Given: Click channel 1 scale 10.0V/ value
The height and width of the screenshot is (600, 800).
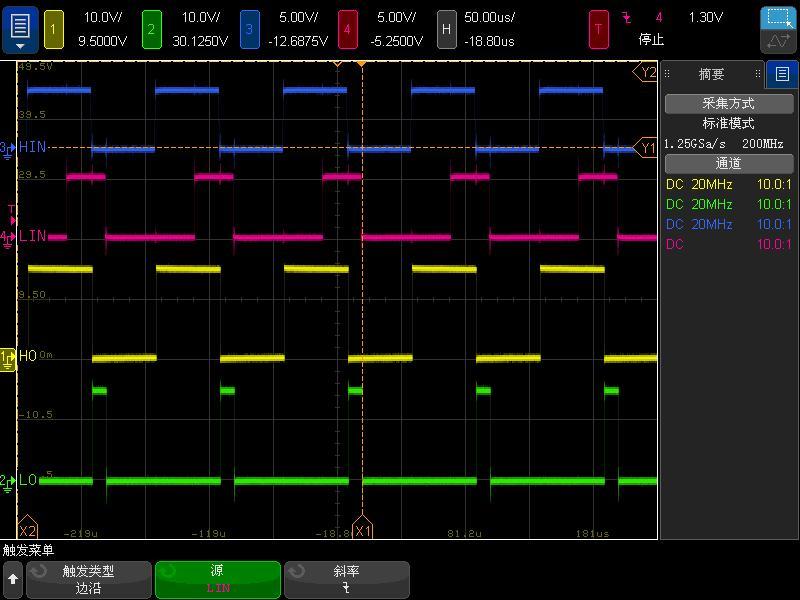Looking at the screenshot, I should pyautogui.click(x=103, y=17).
